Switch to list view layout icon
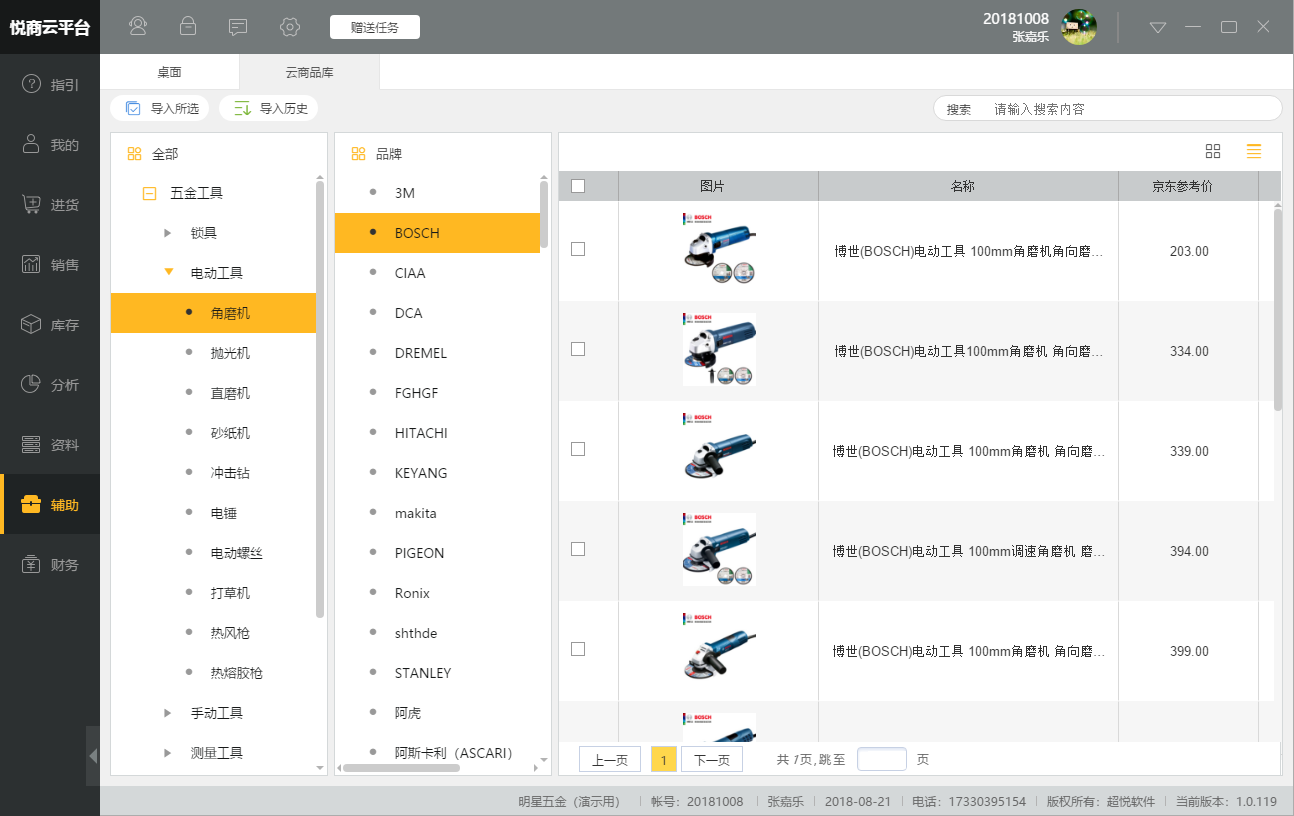Viewport: 1294px width, 816px height. 1254,151
